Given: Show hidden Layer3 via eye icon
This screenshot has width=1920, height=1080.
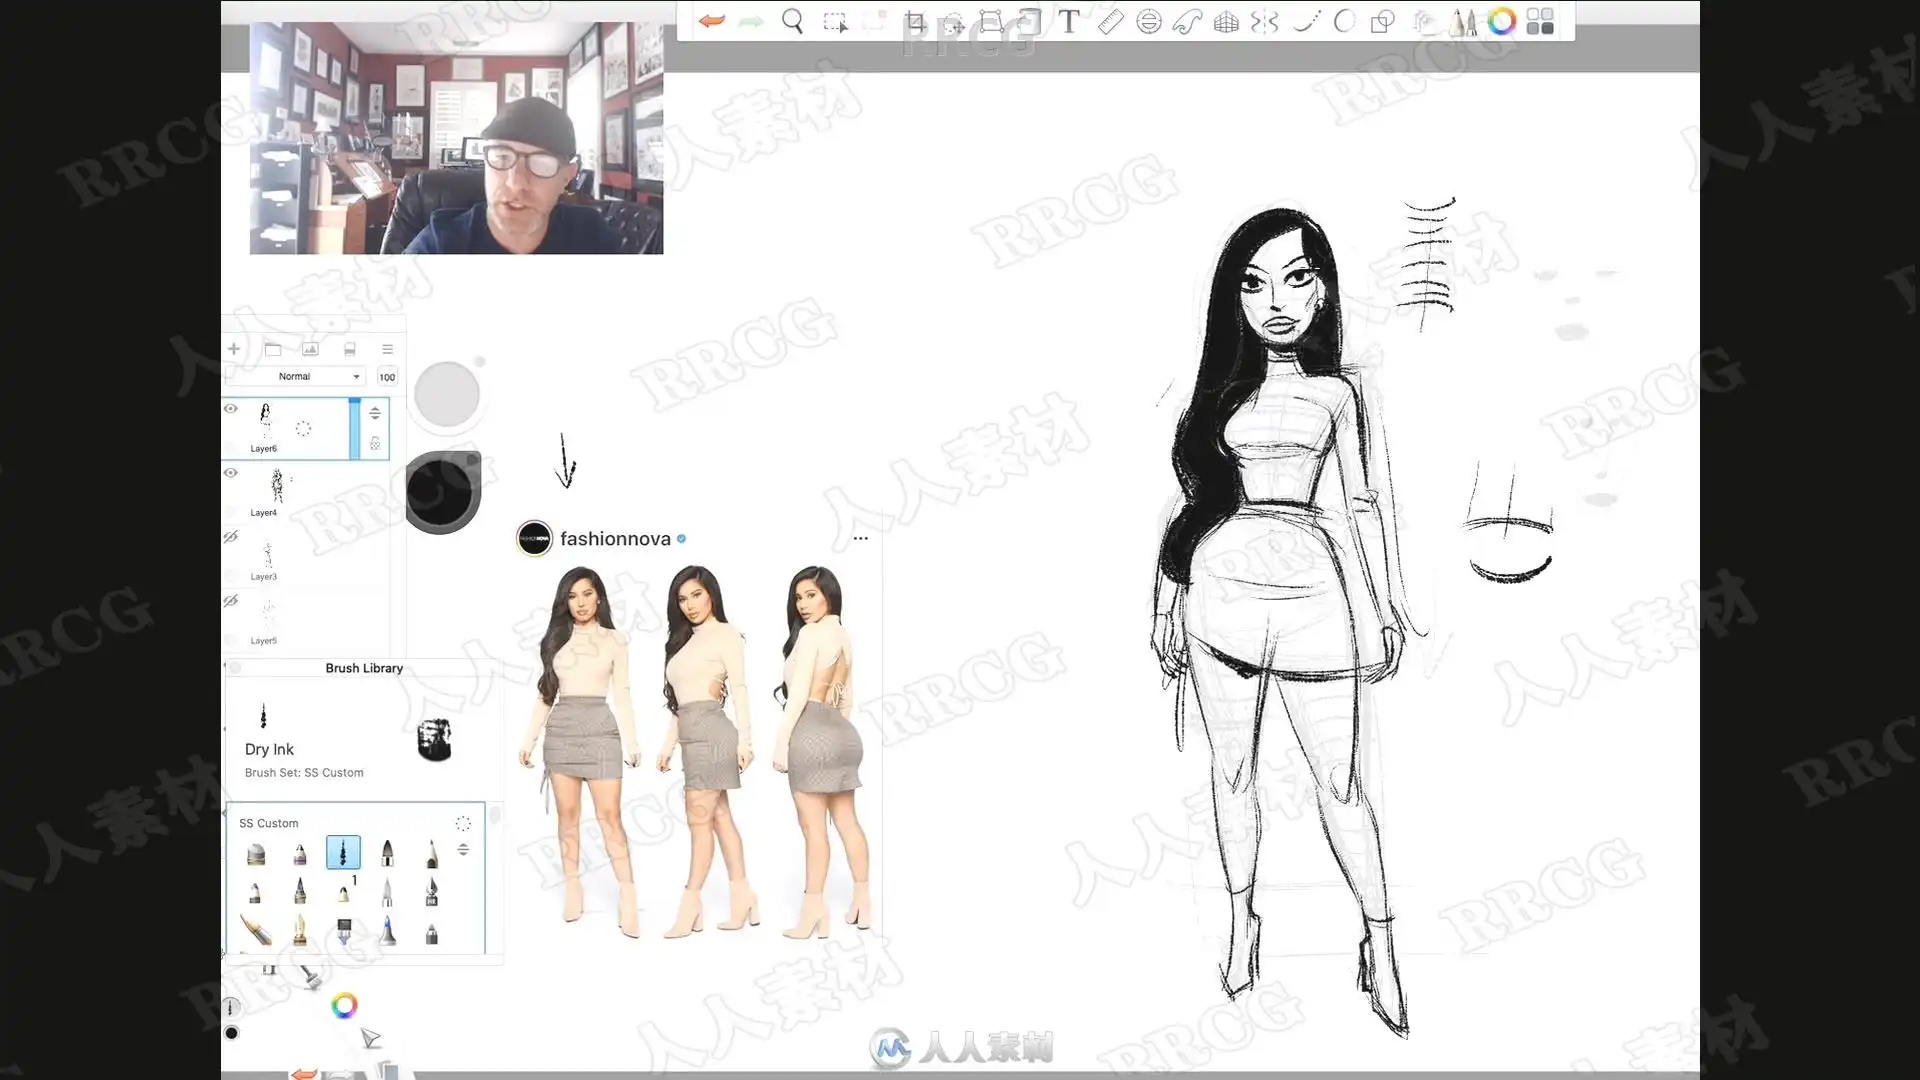Looking at the screenshot, I should (x=231, y=537).
